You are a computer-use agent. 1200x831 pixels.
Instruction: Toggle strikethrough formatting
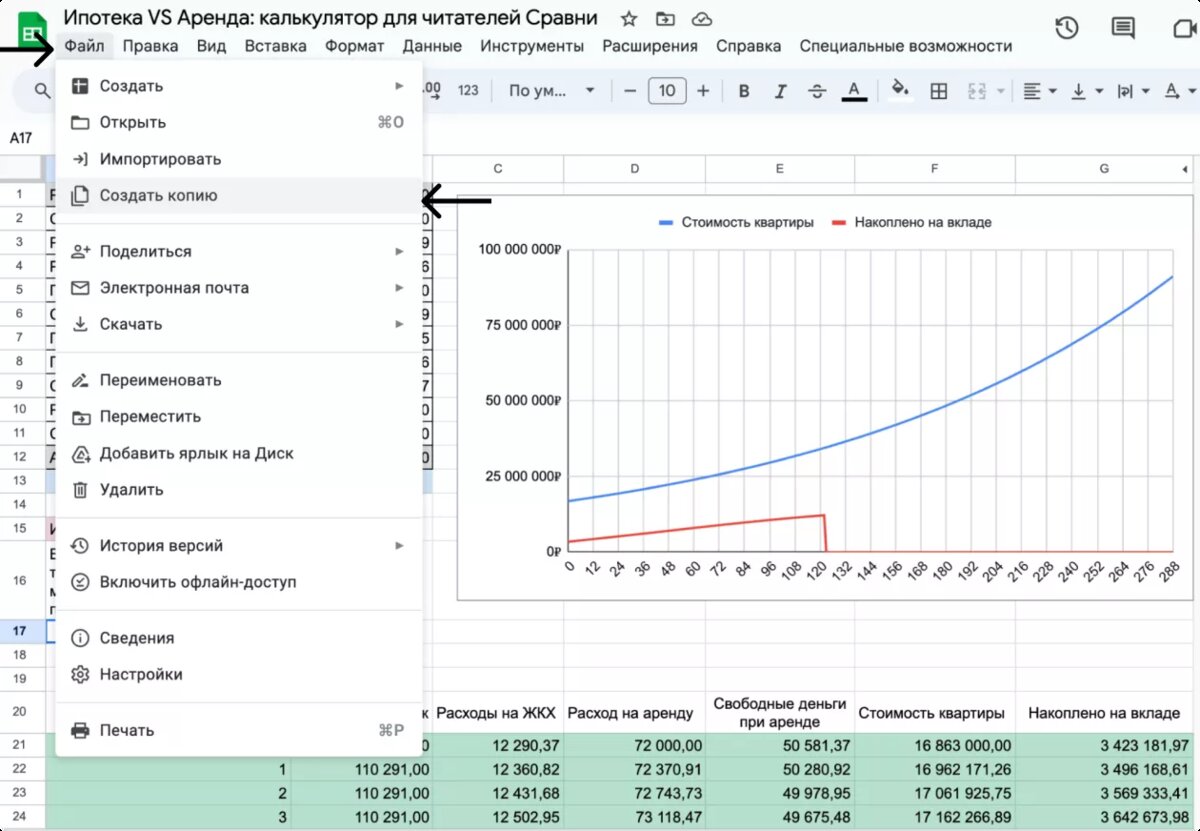pyautogui.click(x=817, y=91)
